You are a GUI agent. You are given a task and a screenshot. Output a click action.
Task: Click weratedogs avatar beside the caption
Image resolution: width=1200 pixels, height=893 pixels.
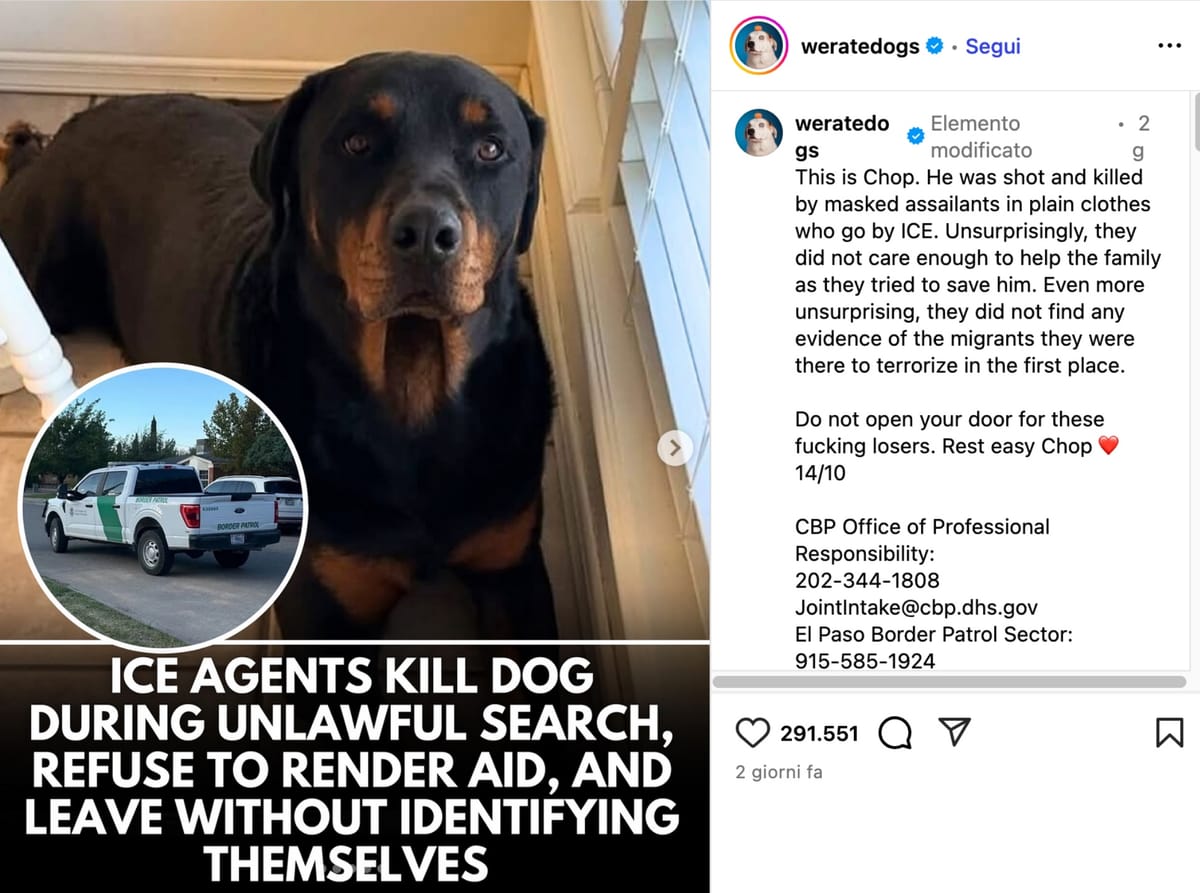[x=759, y=133]
